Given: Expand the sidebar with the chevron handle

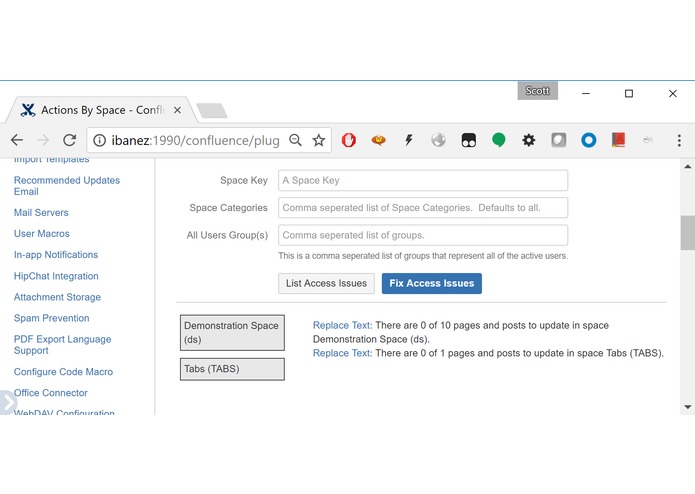Looking at the screenshot, I should click(8, 402).
